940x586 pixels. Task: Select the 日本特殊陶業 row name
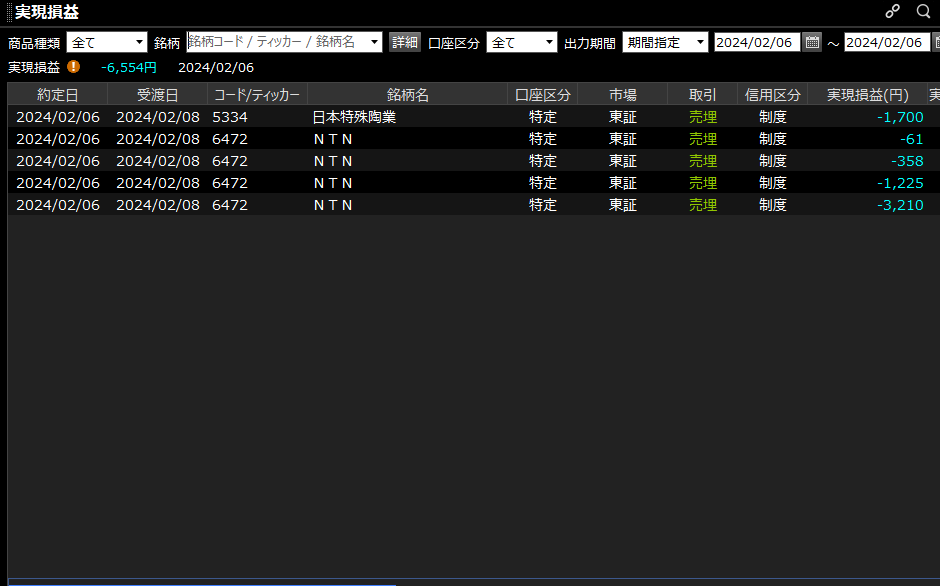coord(354,117)
